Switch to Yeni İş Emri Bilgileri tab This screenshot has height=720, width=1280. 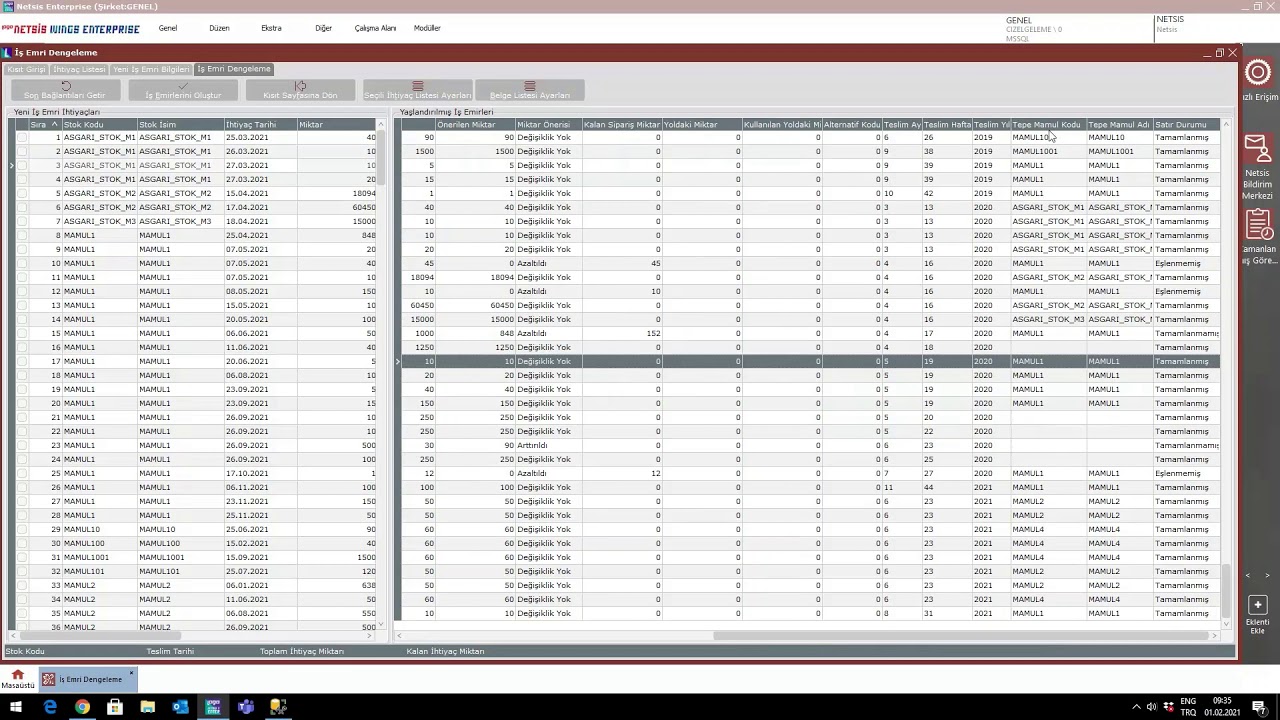click(151, 69)
